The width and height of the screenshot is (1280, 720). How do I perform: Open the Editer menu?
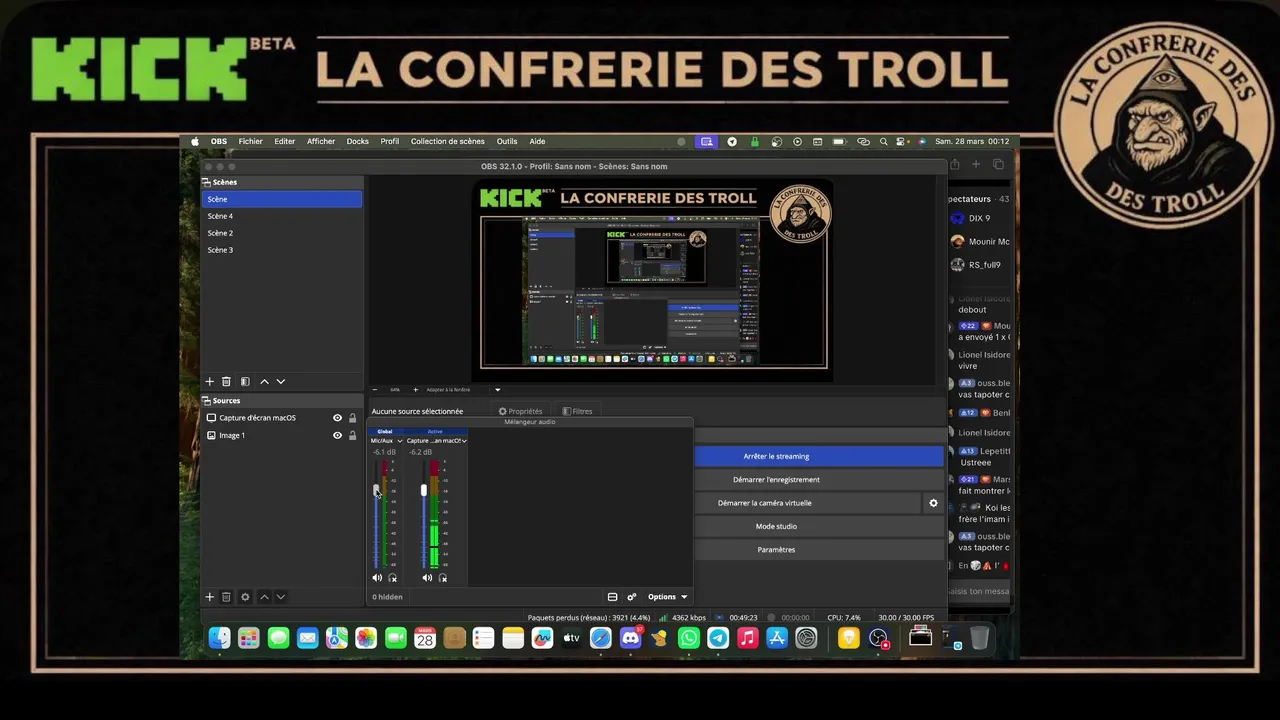coord(285,142)
